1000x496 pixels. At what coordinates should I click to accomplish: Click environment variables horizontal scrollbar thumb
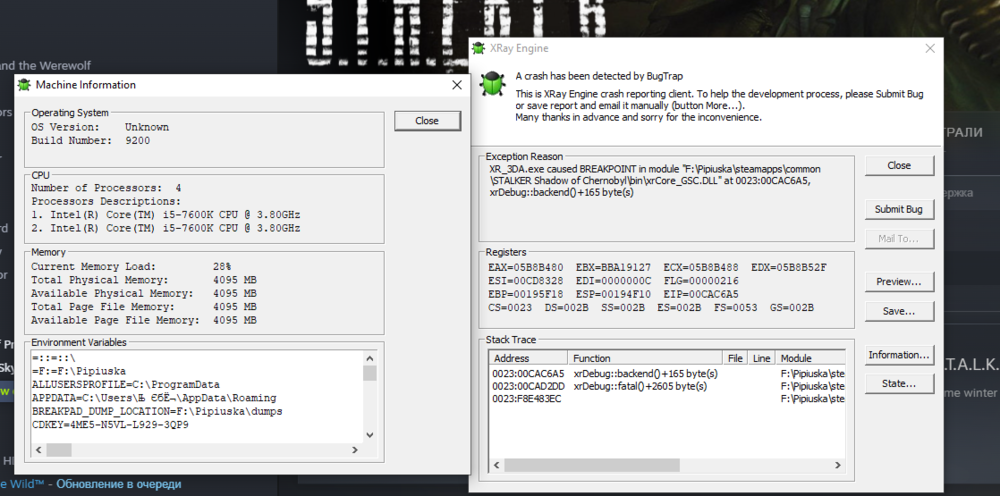click(59, 450)
